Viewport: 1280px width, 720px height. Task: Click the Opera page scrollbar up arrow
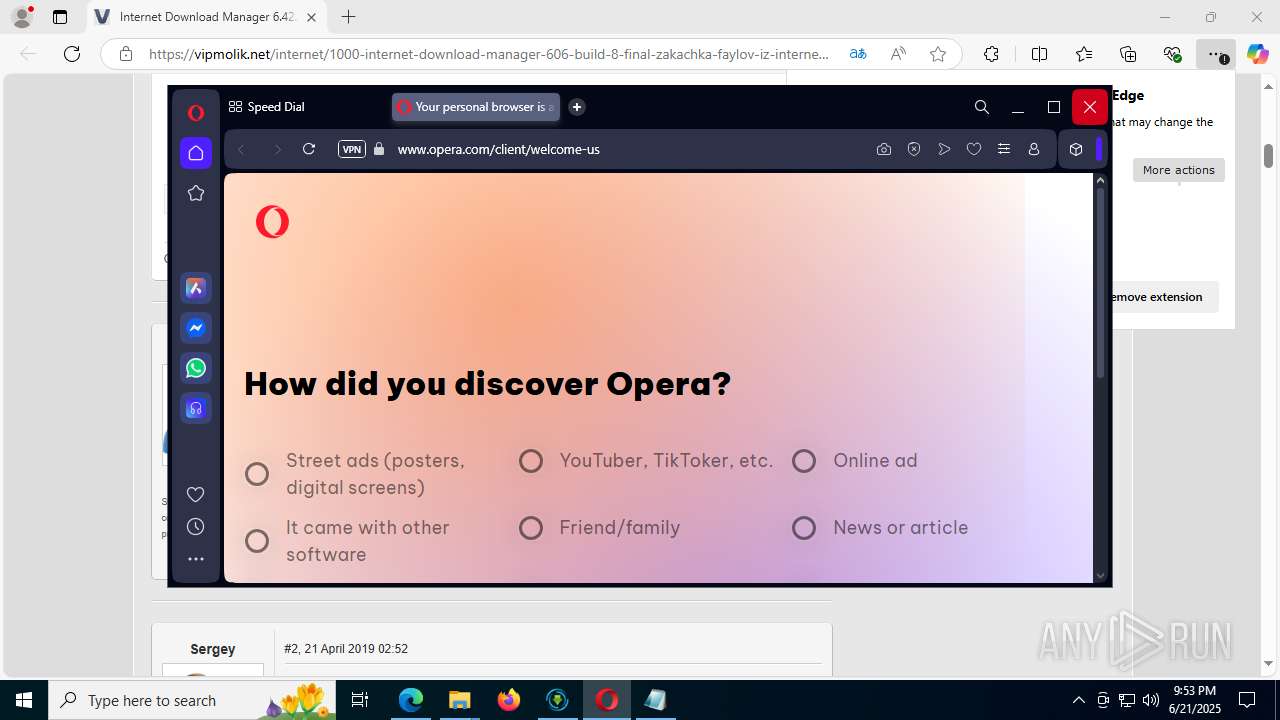[x=1101, y=181]
